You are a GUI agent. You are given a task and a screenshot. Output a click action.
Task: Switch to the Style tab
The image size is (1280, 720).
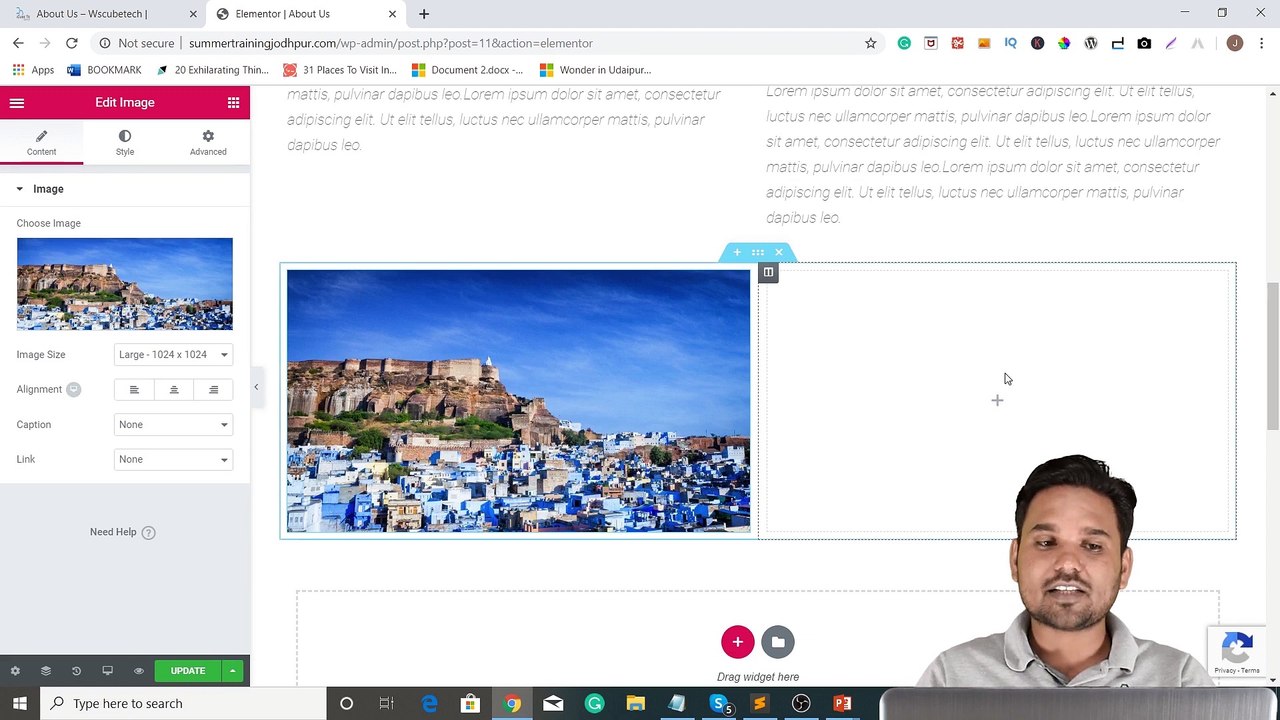coord(125,142)
